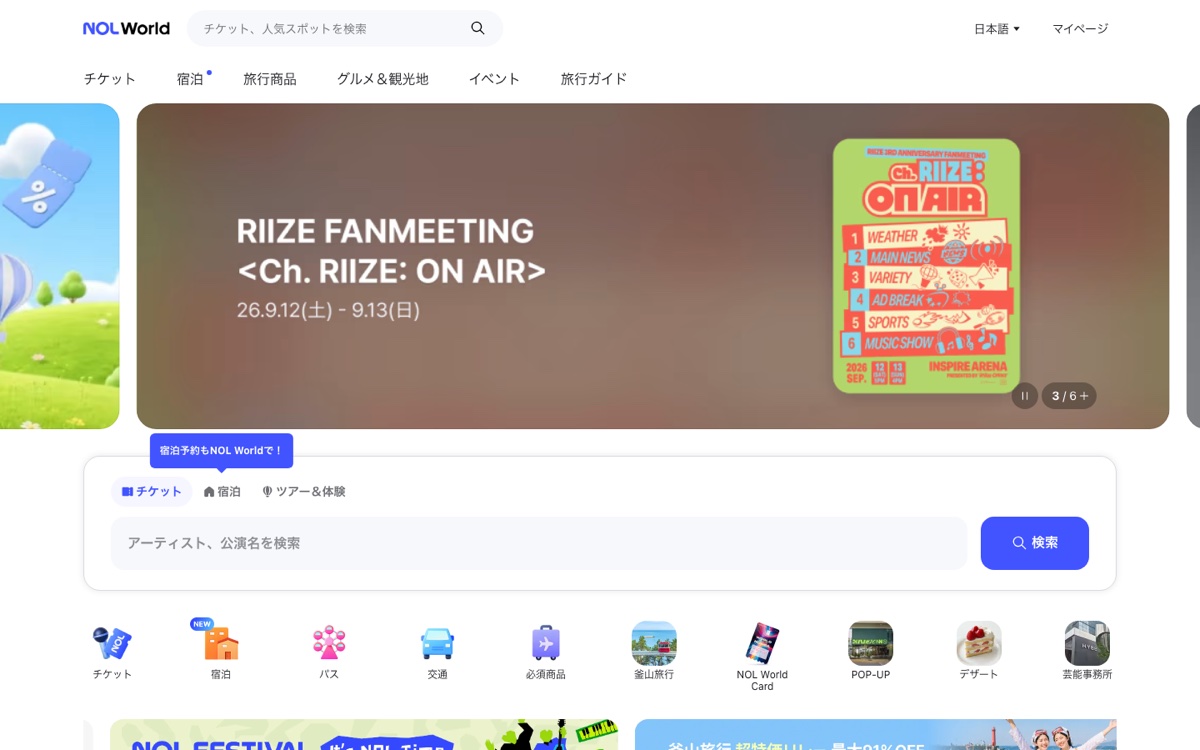Open the 日本語 language dropdown
1200x750 pixels.
click(x=997, y=29)
